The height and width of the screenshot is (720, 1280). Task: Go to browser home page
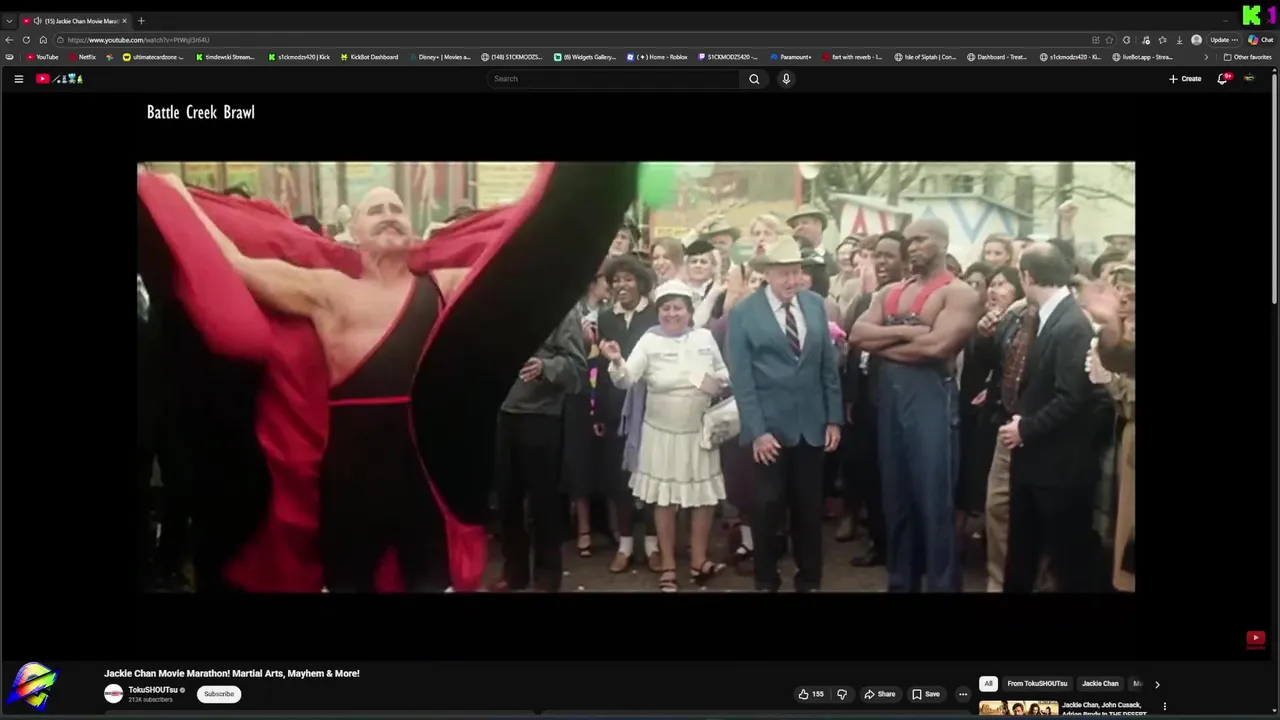43,40
